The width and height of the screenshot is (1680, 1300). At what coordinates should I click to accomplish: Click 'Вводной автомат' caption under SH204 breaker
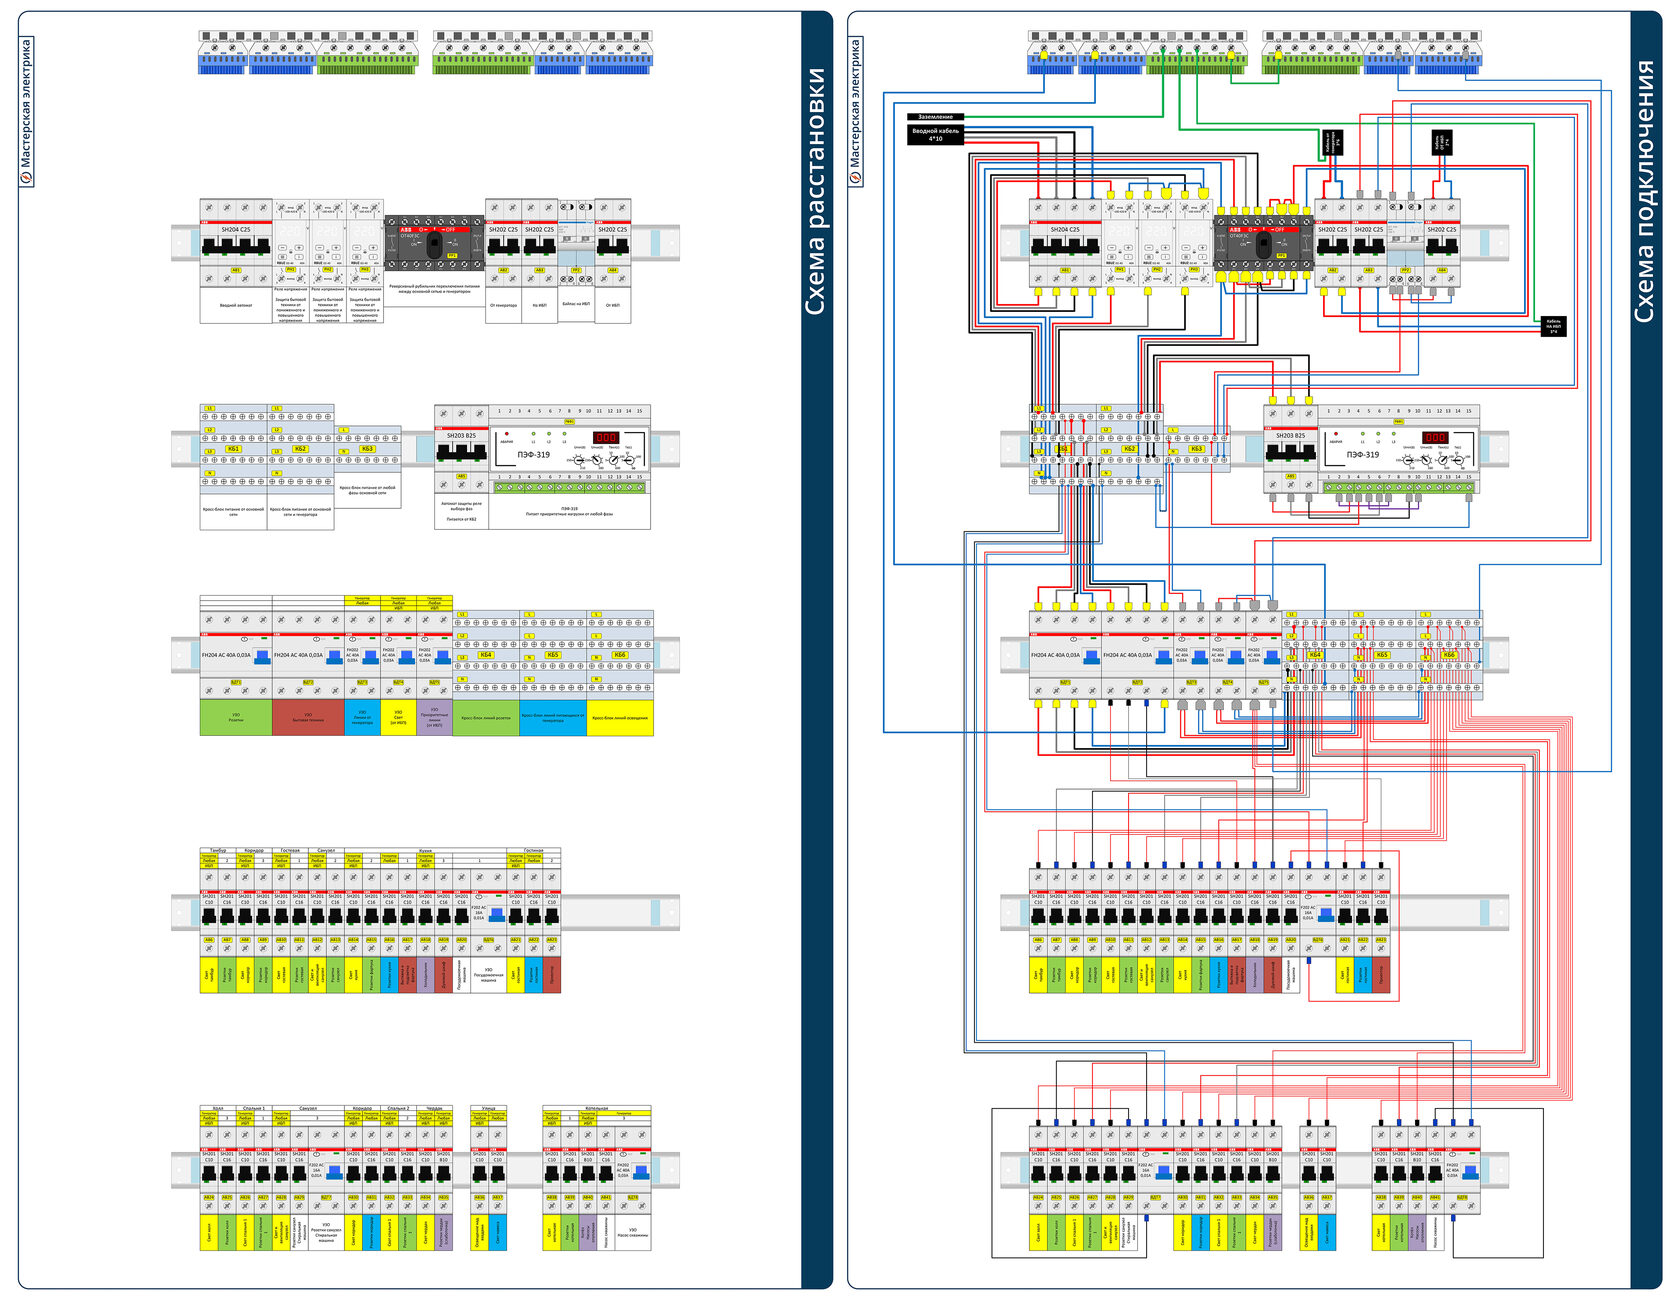point(236,305)
